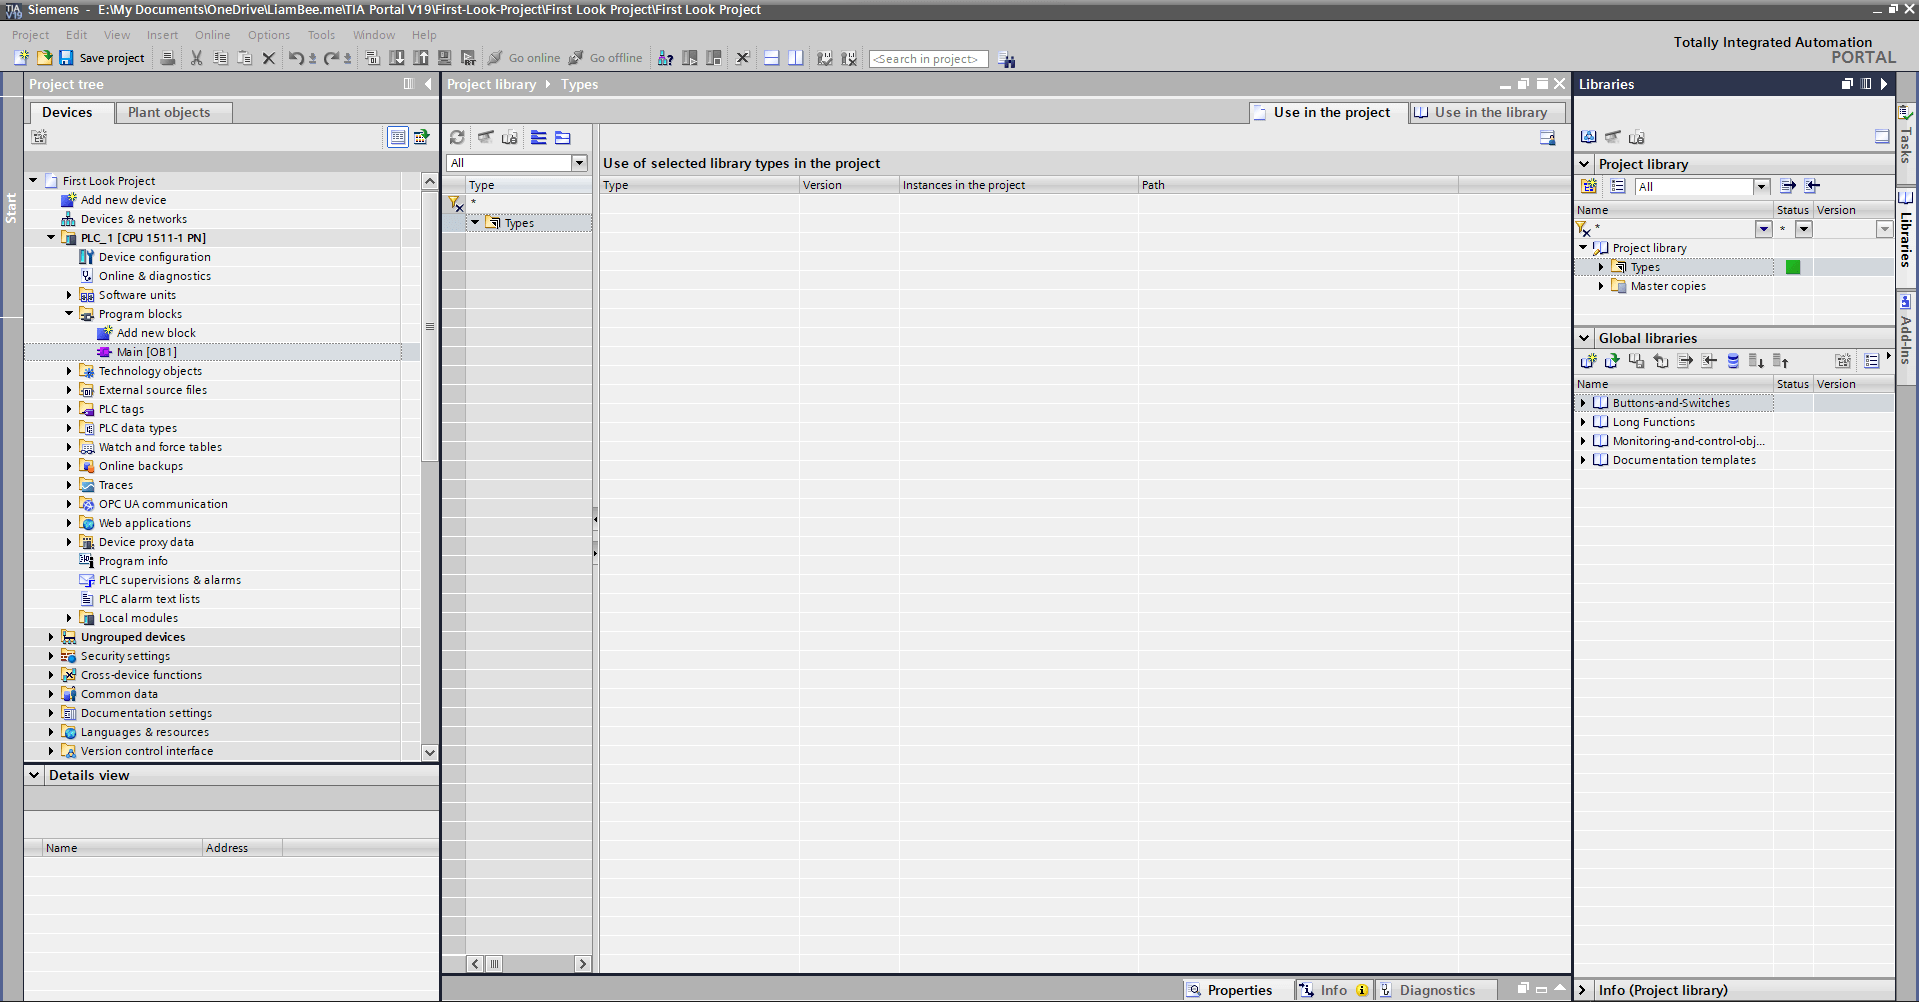
Task: Click the Undo arrow in toolbar
Action: (295, 58)
